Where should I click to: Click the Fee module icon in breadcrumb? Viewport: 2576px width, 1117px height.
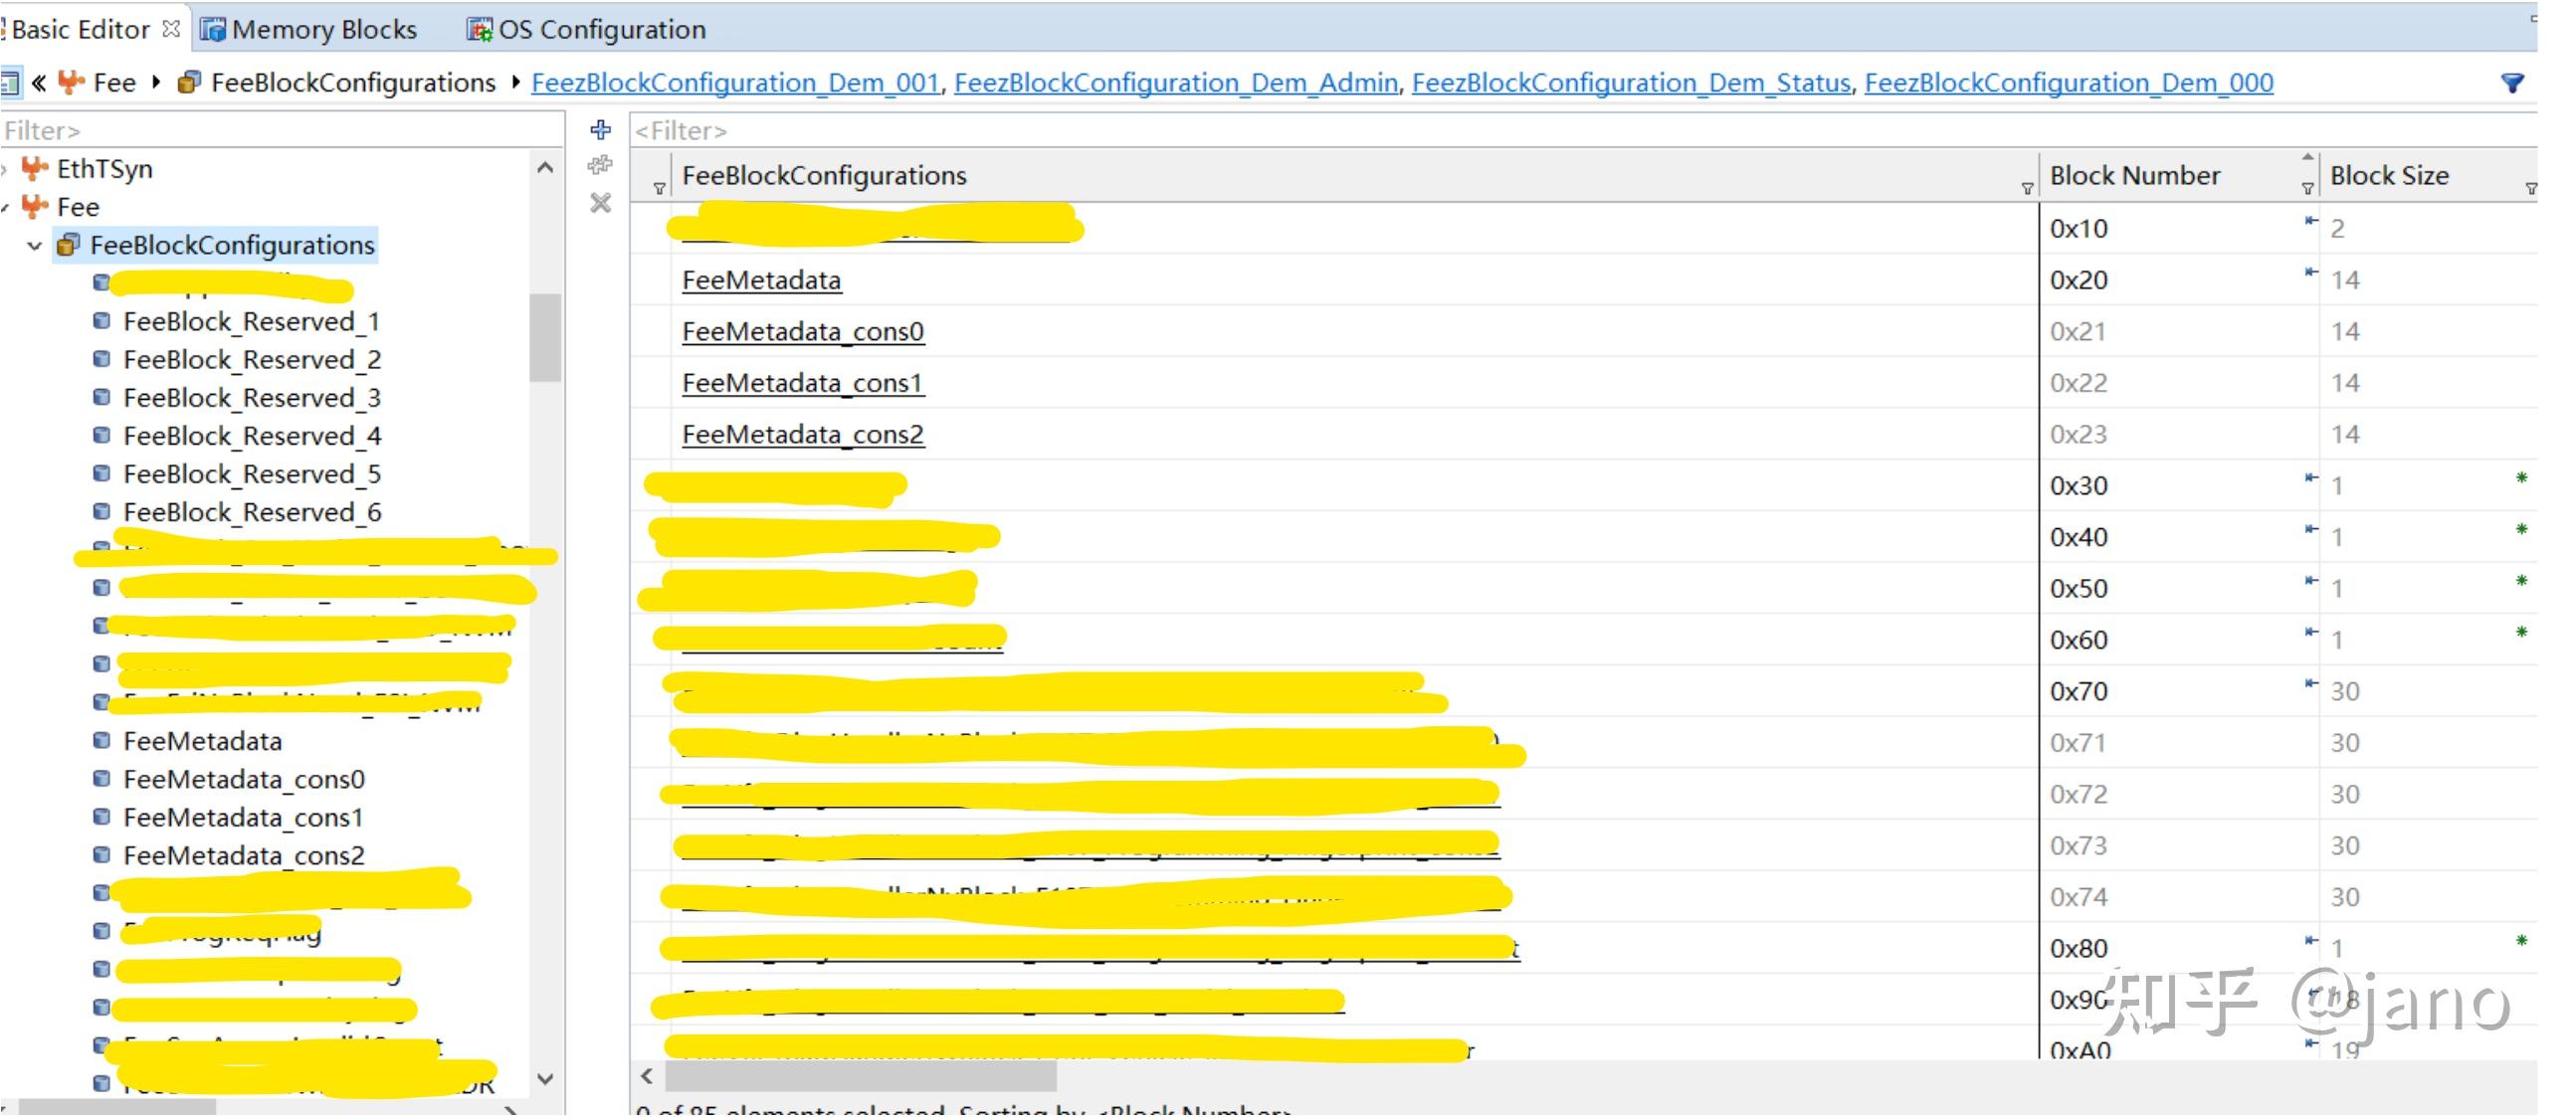pyautogui.click(x=71, y=83)
